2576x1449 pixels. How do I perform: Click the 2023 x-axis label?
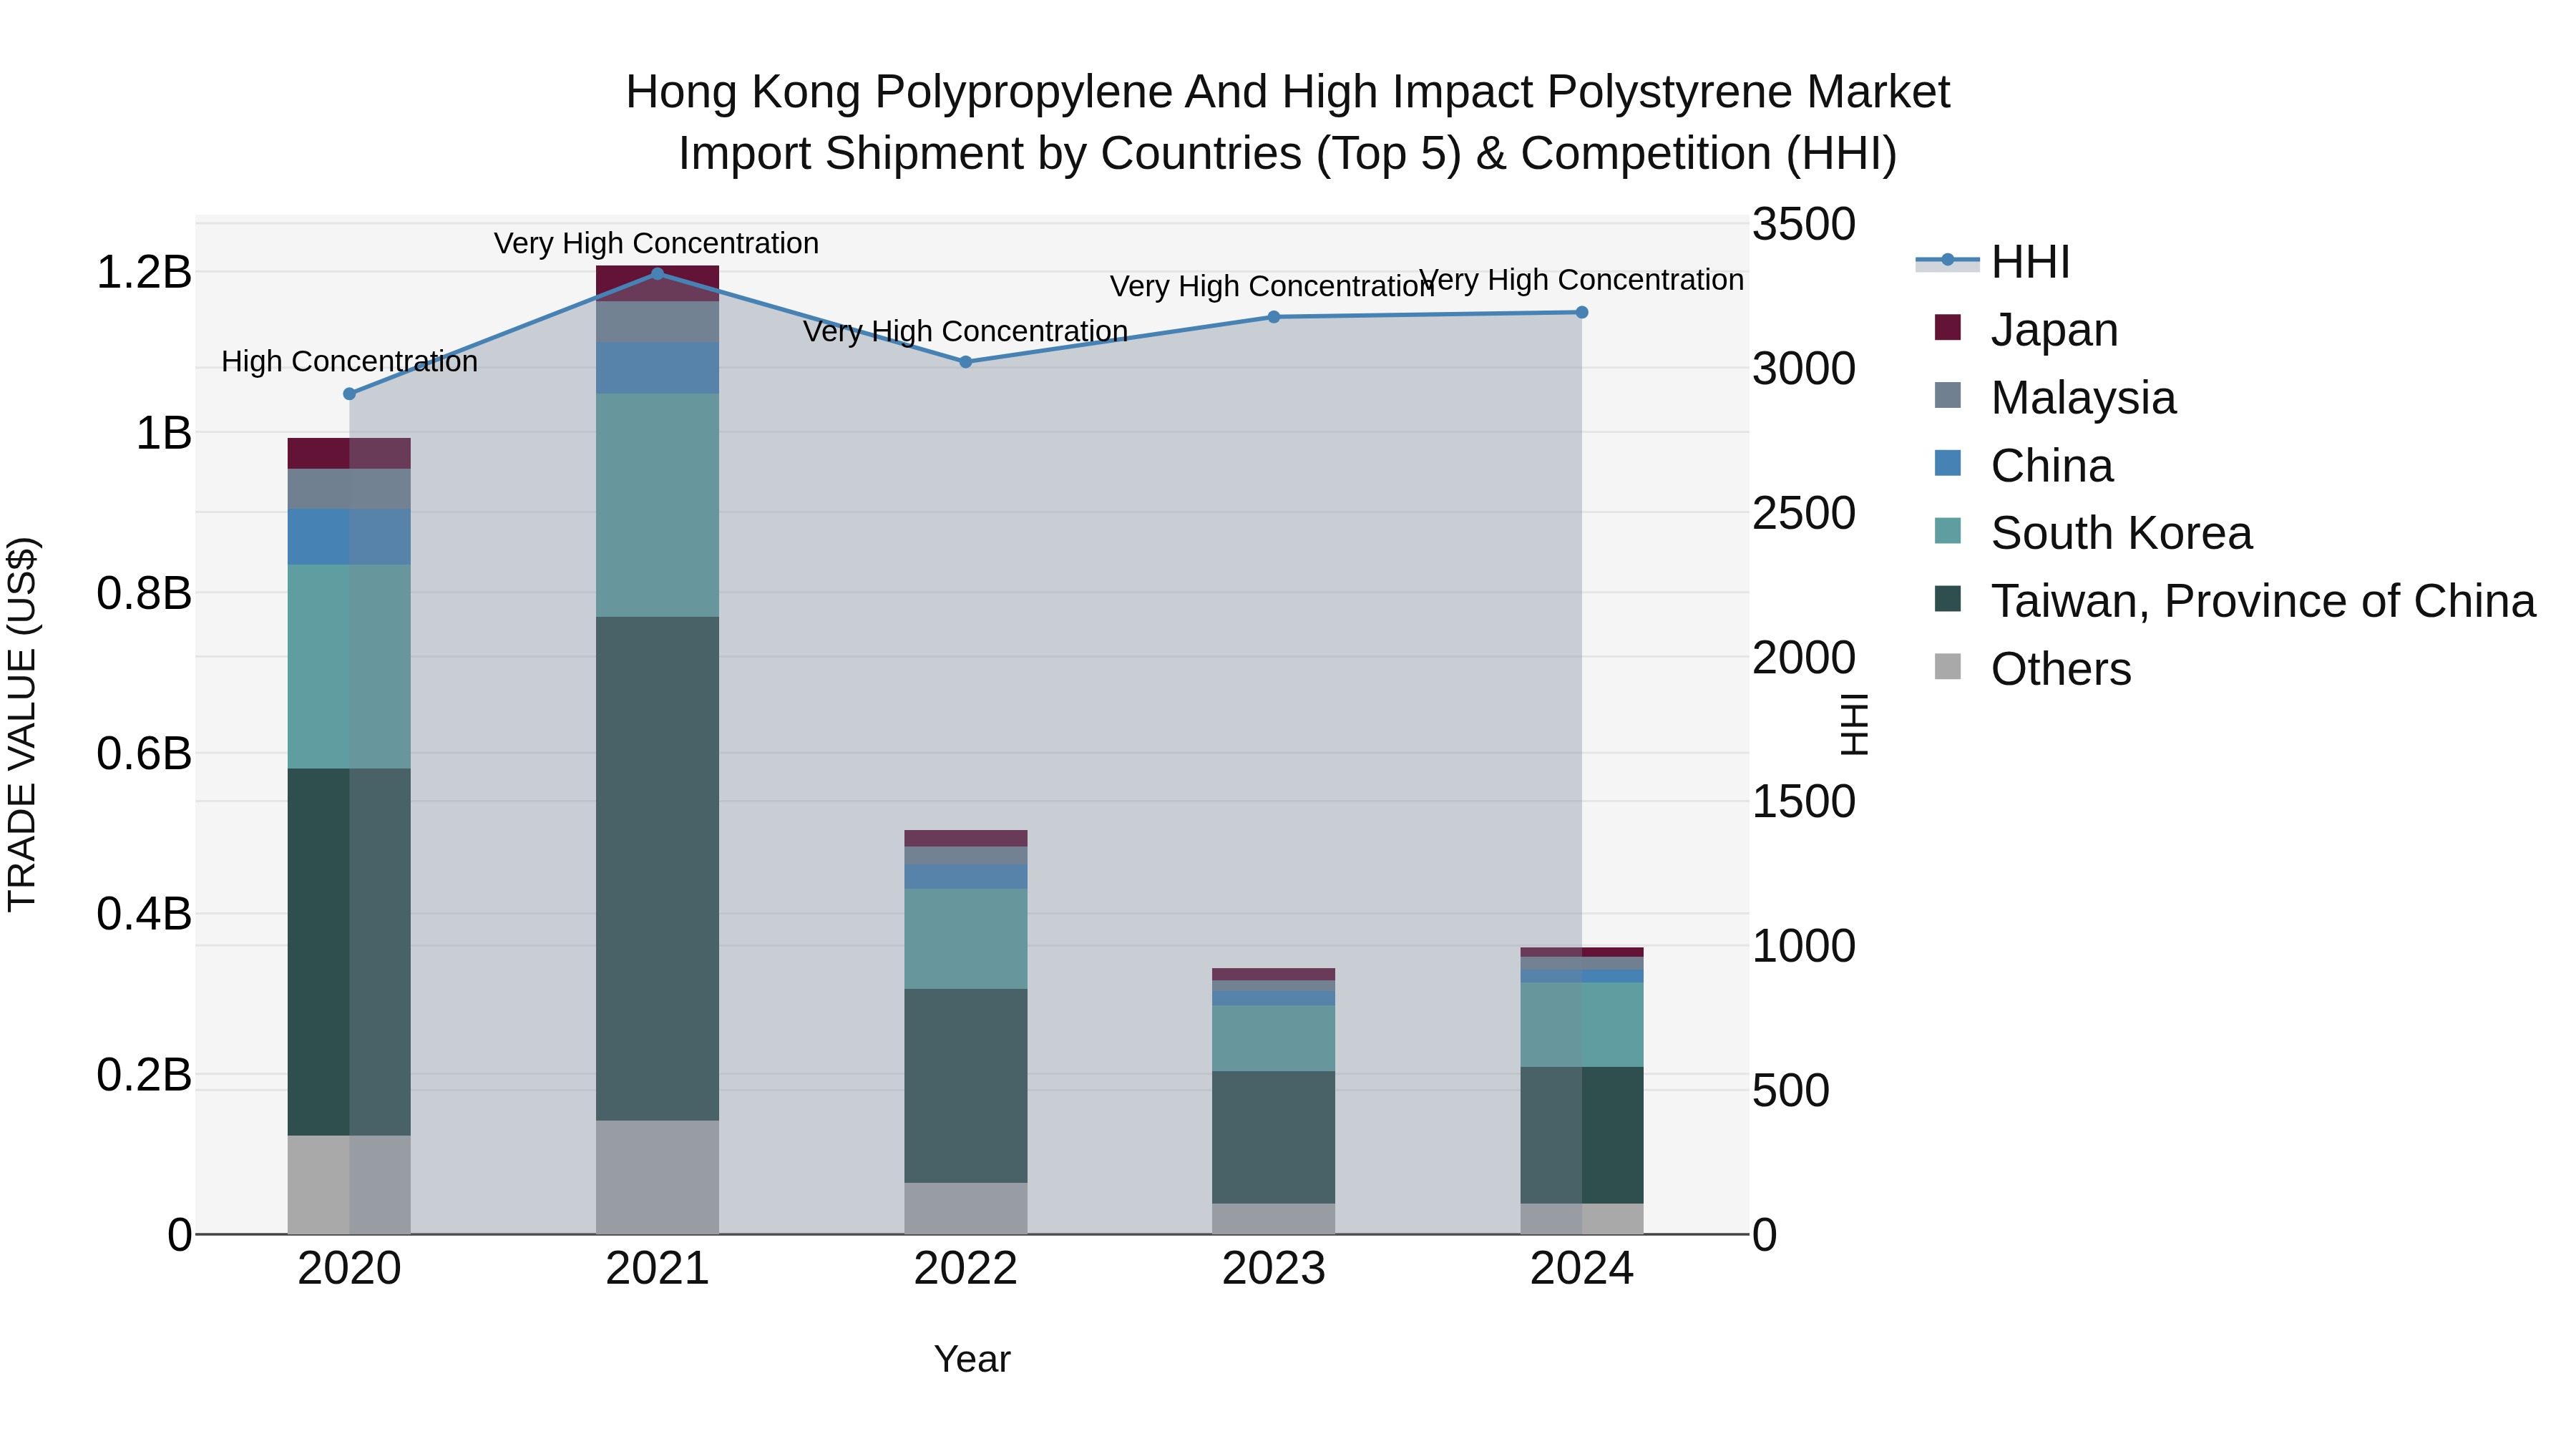[1274, 1269]
